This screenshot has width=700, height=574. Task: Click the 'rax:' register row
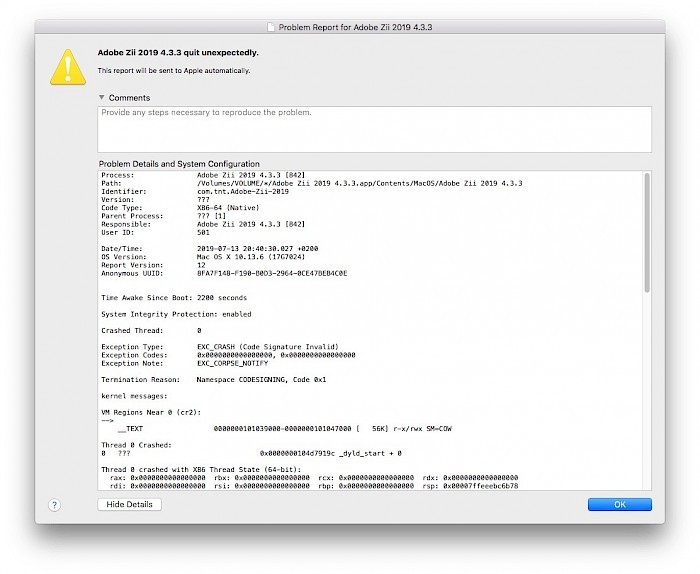click(x=314, y=478)
